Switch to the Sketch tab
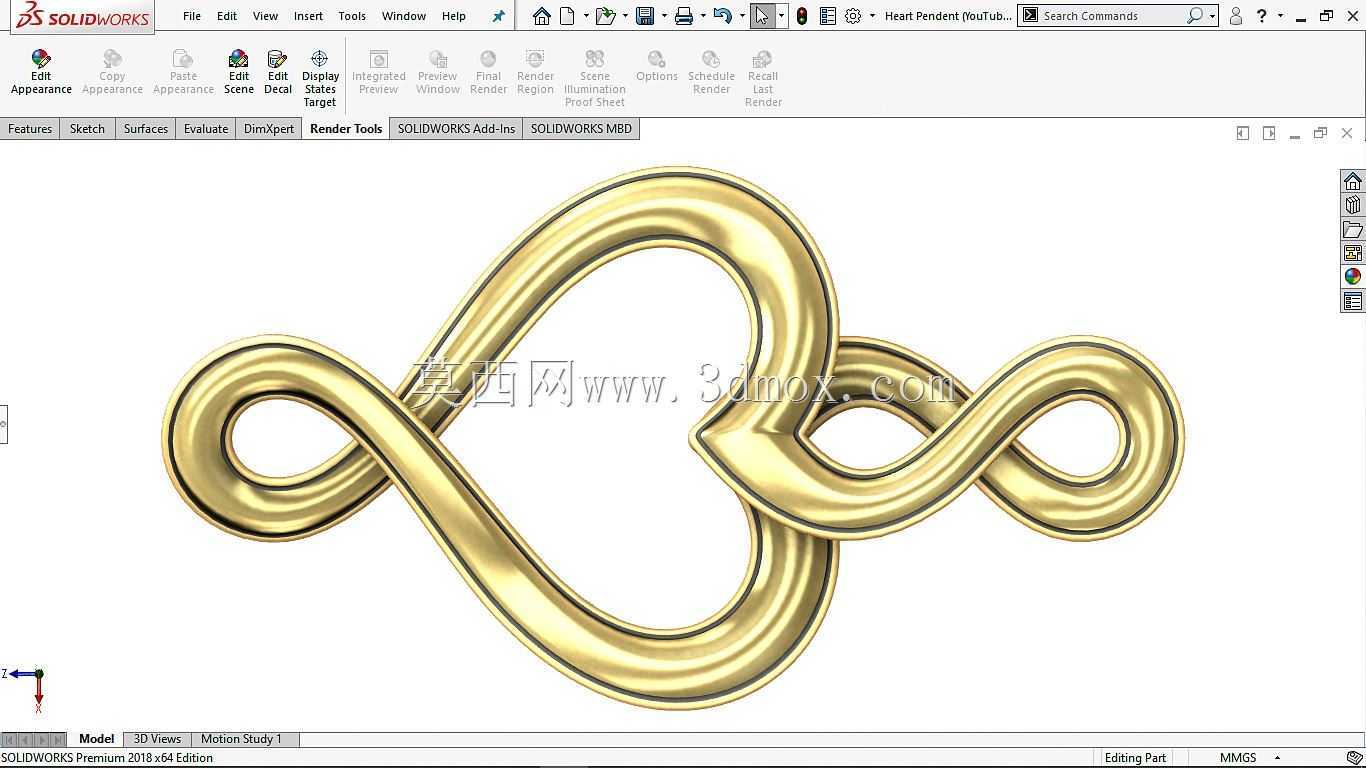Screen dimensions: 1366x768 point(87,129)
